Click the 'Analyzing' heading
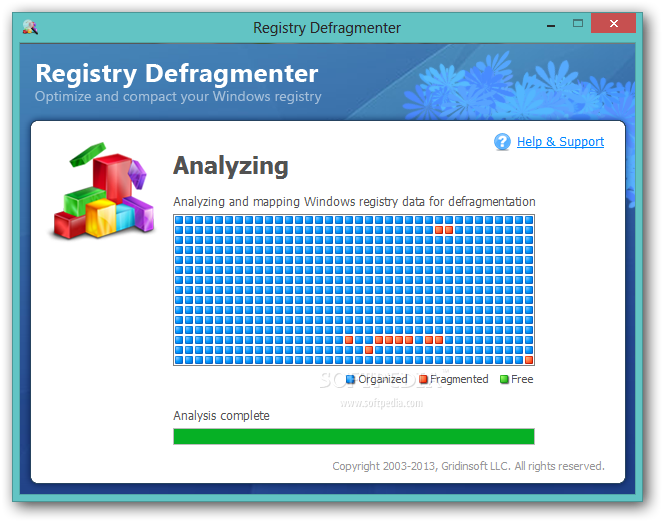This screenshot has width=663, height=522. [x=231, y=166]
